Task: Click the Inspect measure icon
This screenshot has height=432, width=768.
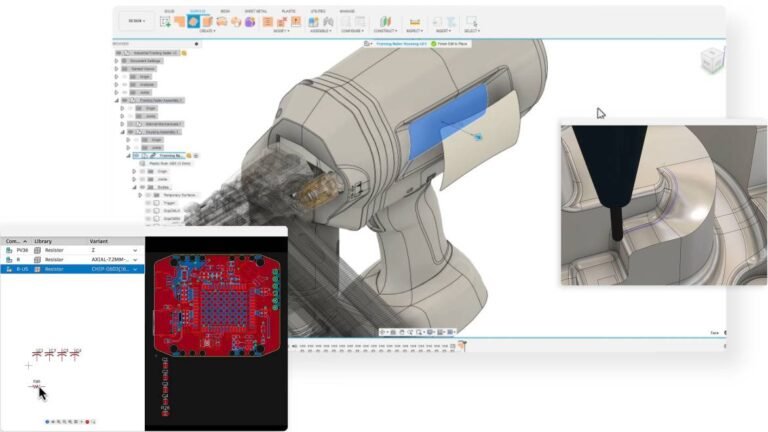Action: (x=414, y=22)
